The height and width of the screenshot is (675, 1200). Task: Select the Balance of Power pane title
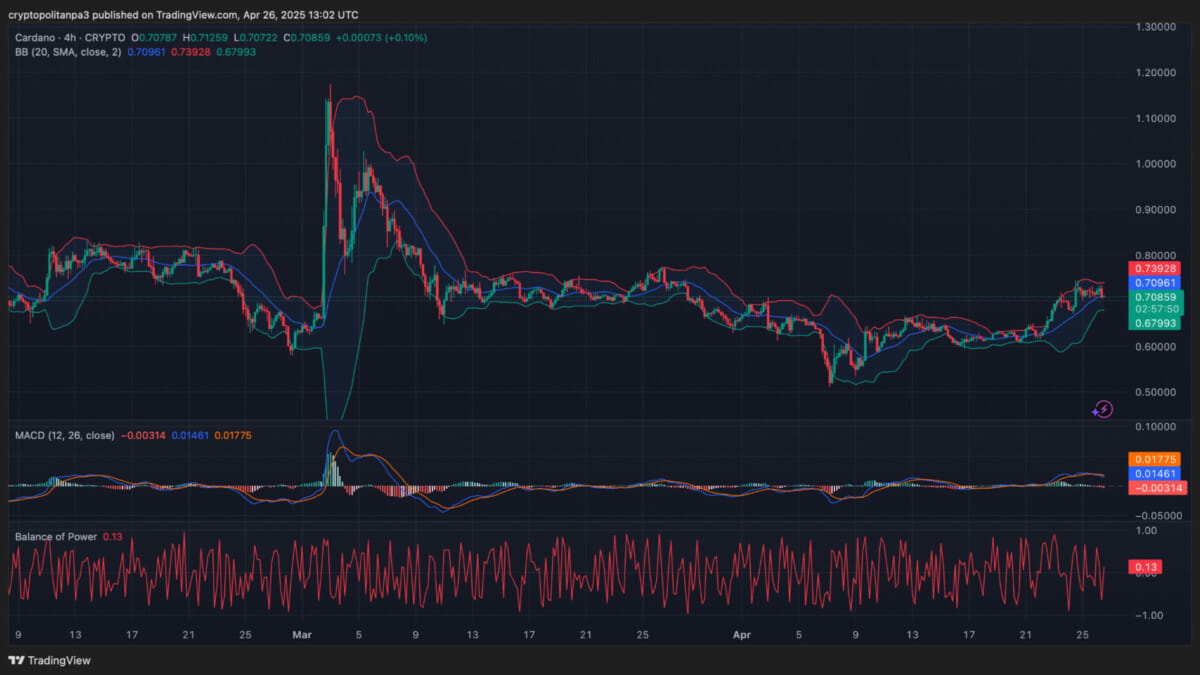pos(58,536)
